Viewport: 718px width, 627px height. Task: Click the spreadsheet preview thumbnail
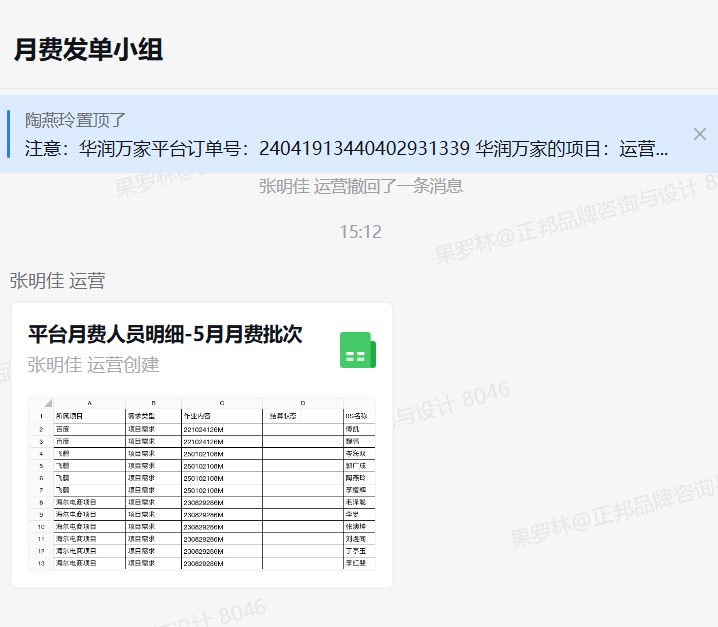click(x=202, y=484)
